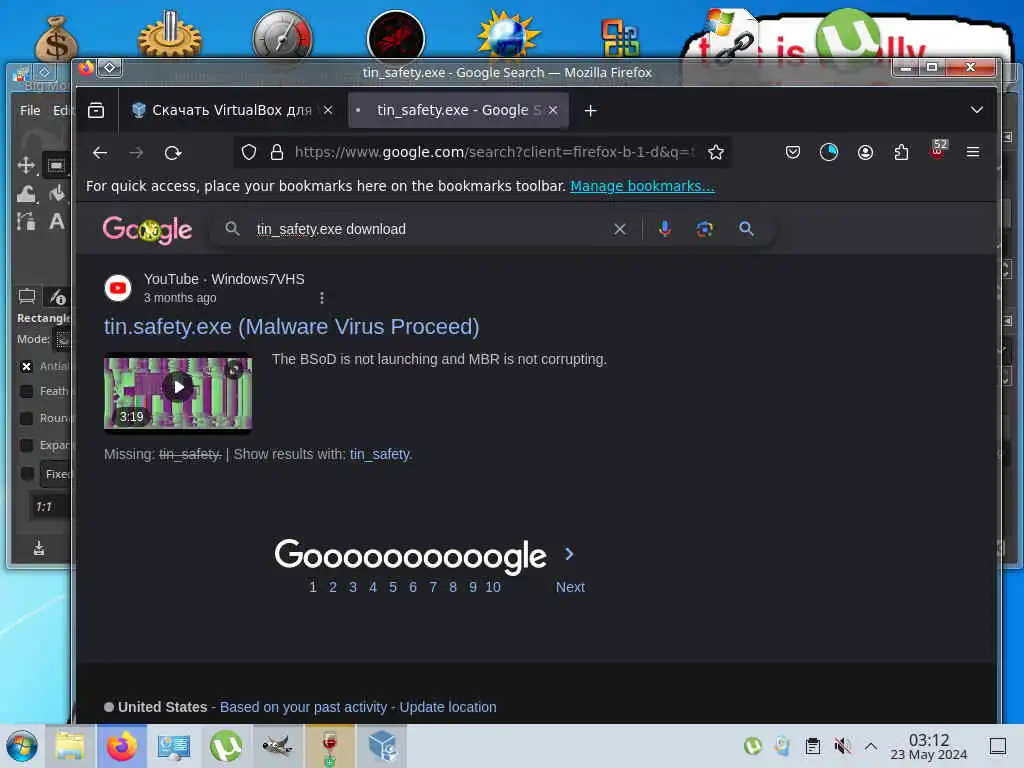This screenshot has height=768, width=1024.
Task: Click the Update location link
Action: (x=448, y=707)
